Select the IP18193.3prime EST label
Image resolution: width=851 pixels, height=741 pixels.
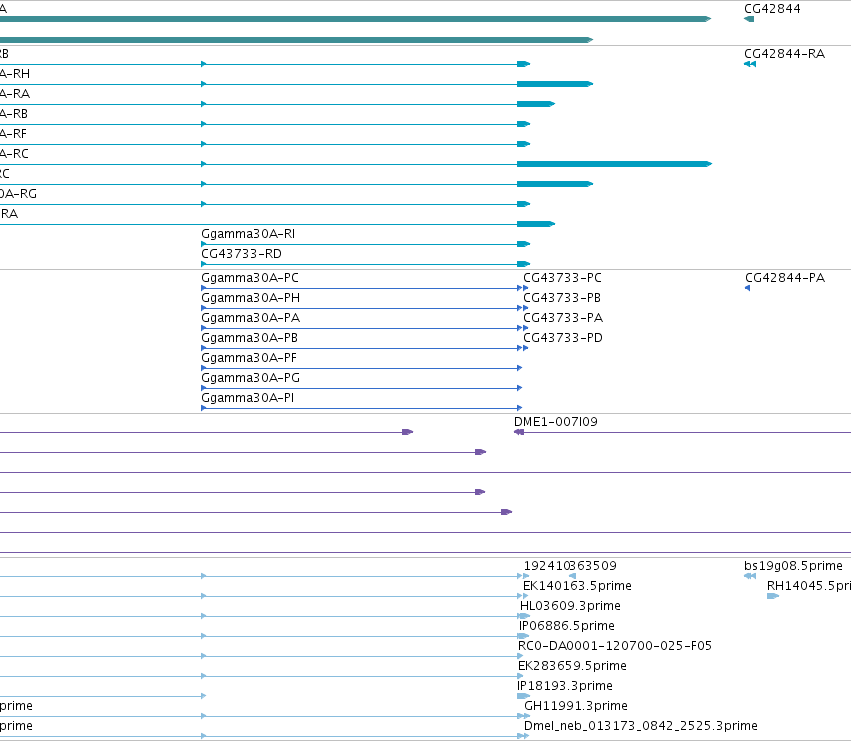565,686
